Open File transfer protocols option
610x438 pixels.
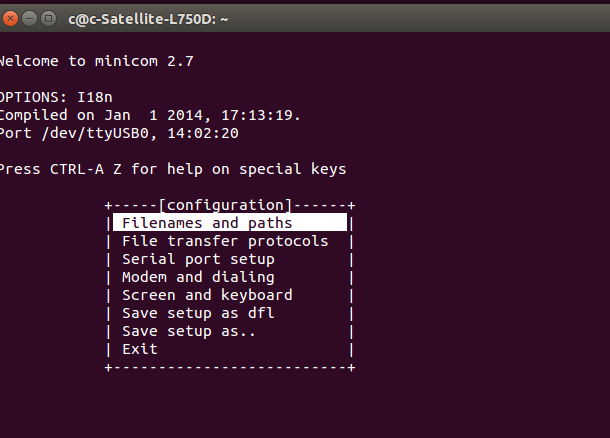point(225,241)
